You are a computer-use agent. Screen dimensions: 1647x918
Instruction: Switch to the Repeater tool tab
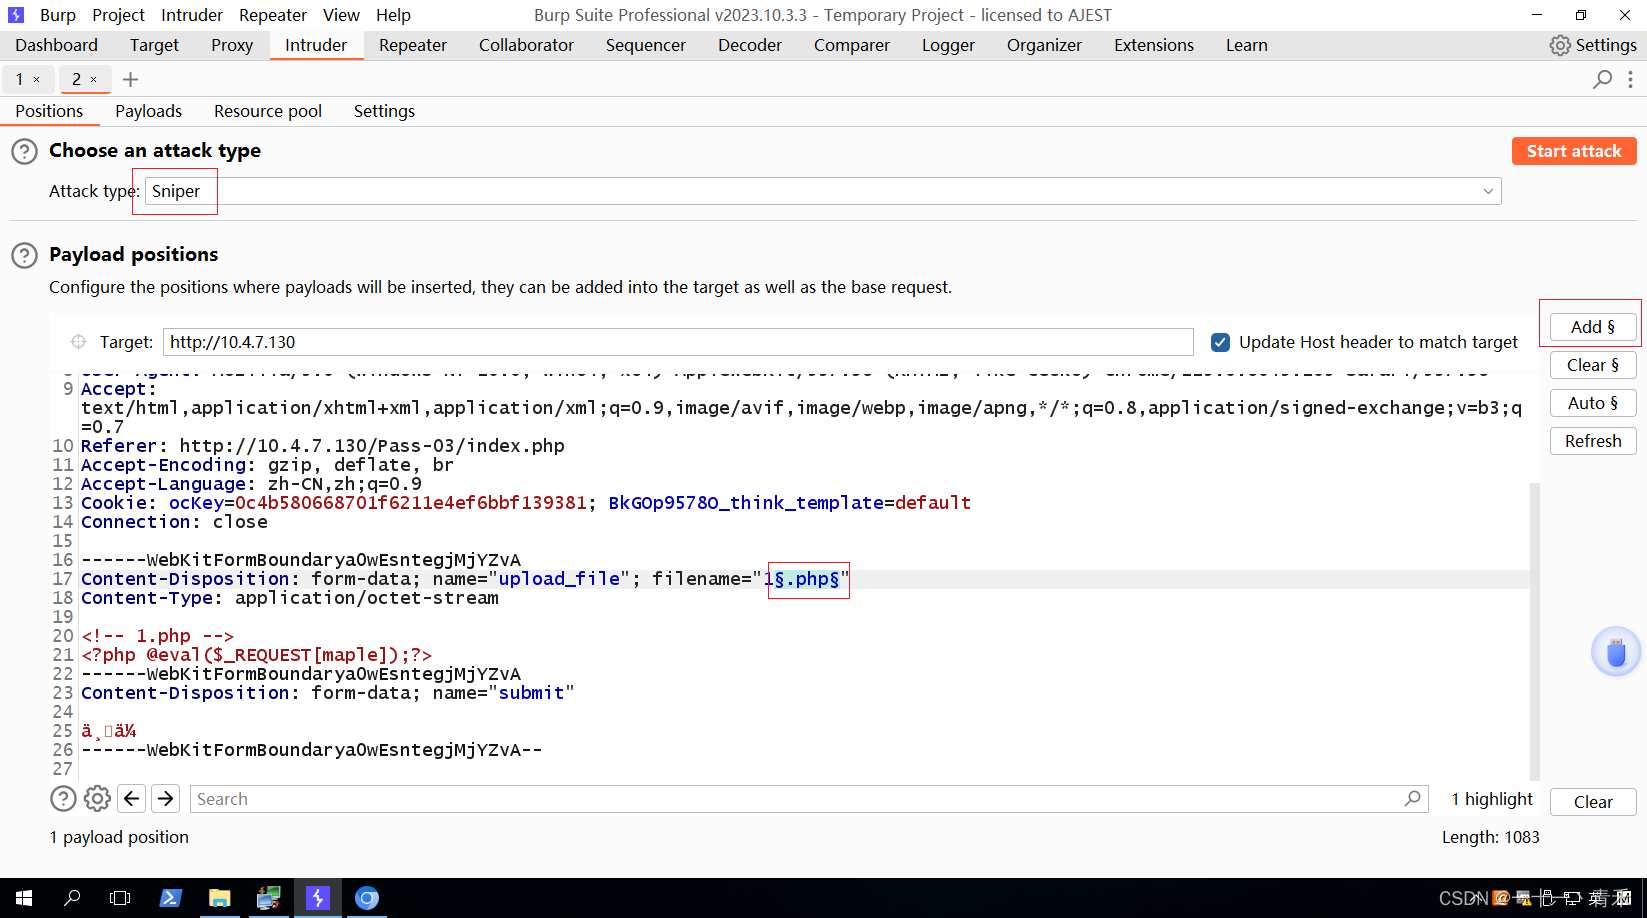click(413, 45)
